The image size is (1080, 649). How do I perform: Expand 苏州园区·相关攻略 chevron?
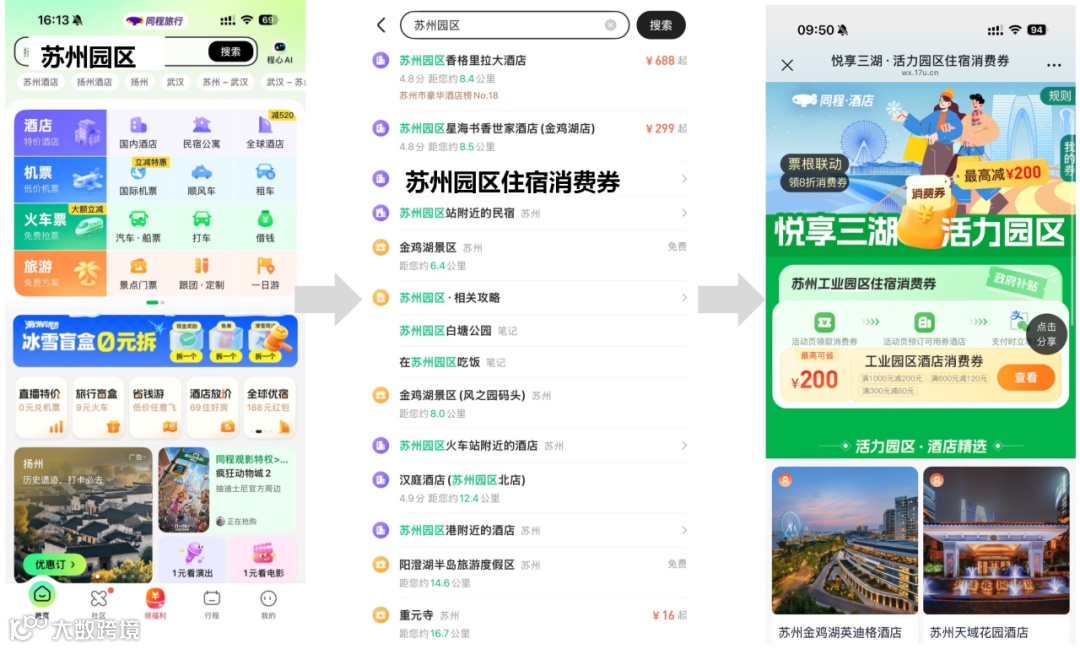tap(684, 298)
